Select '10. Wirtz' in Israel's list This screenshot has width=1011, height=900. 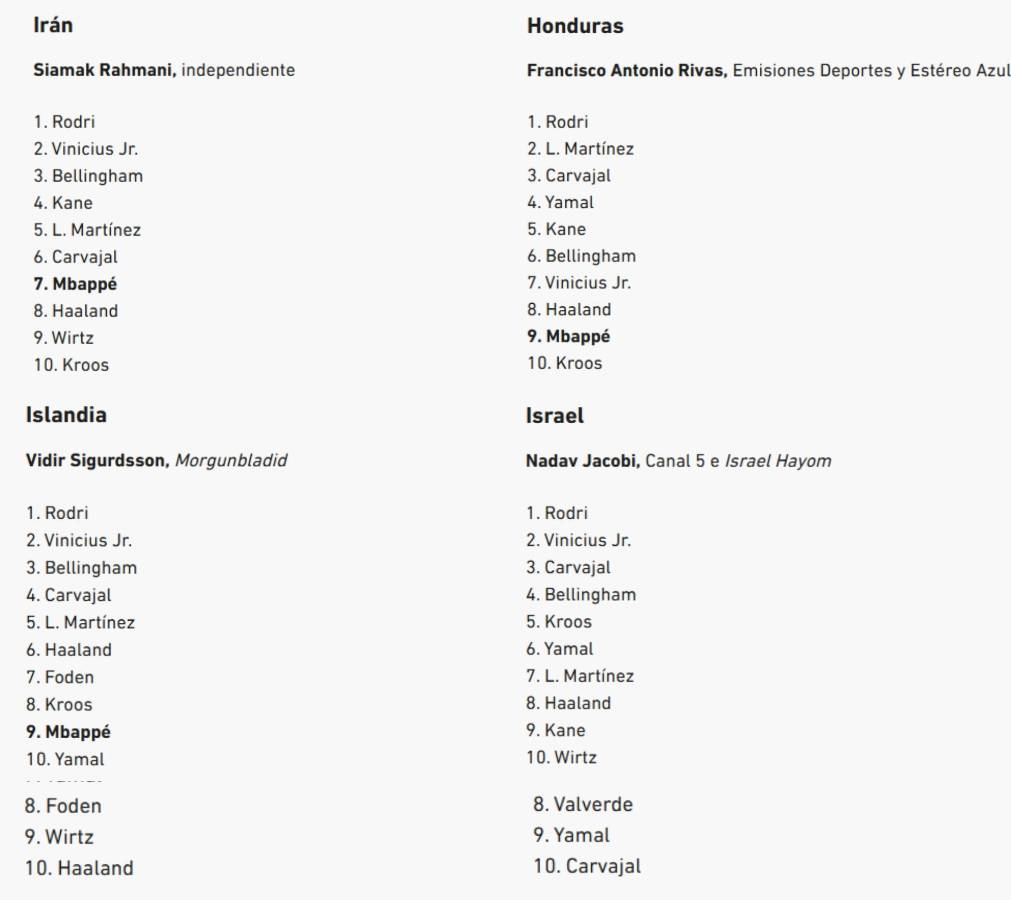coord(561,757)
